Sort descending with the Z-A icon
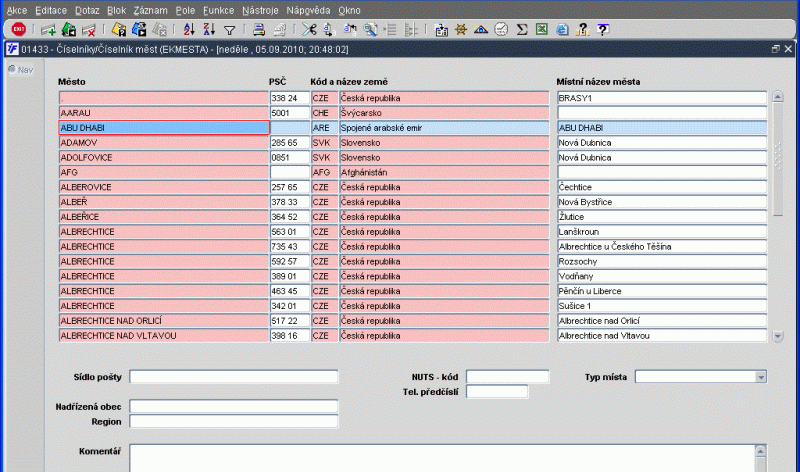This screenshot has height=472, width=800. pyautogui.click(x=209, y=30)
